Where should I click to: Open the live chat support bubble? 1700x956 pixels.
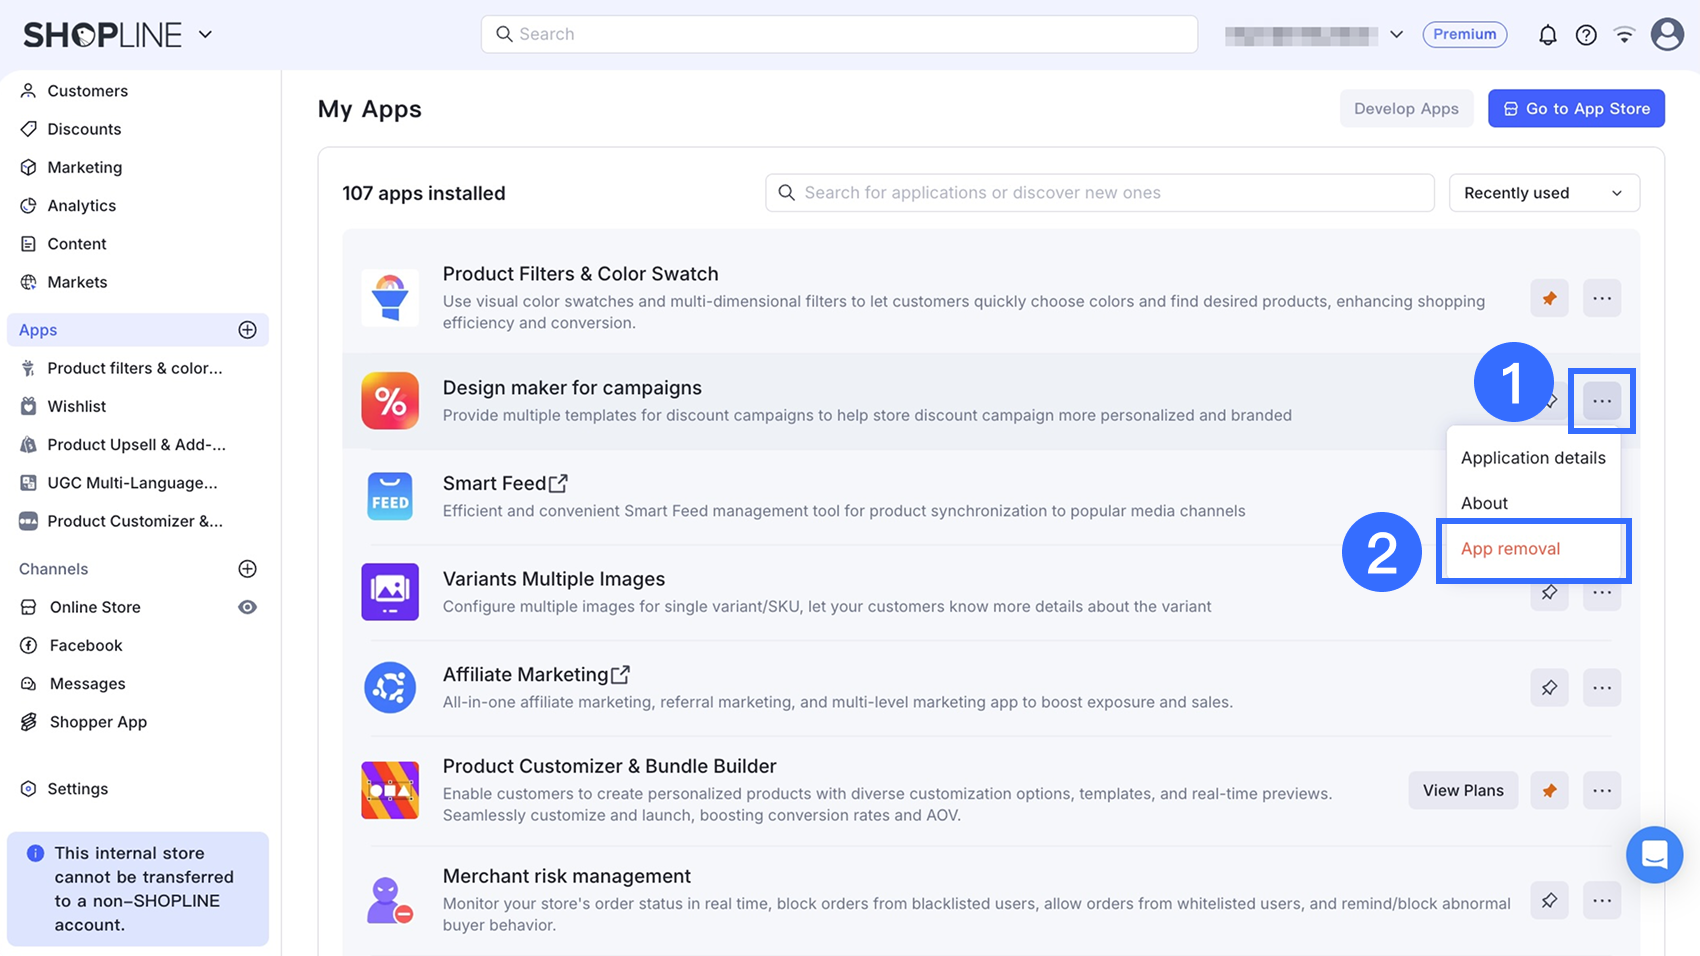coord(1655,855)
